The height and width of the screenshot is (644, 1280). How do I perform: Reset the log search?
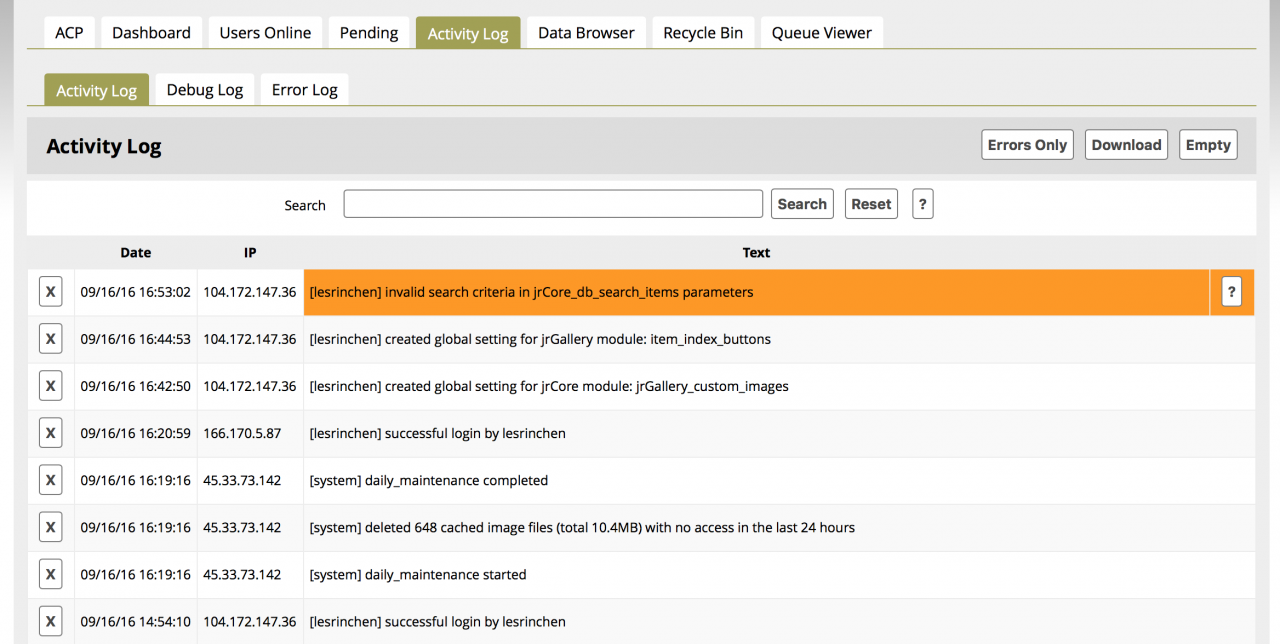870,204
